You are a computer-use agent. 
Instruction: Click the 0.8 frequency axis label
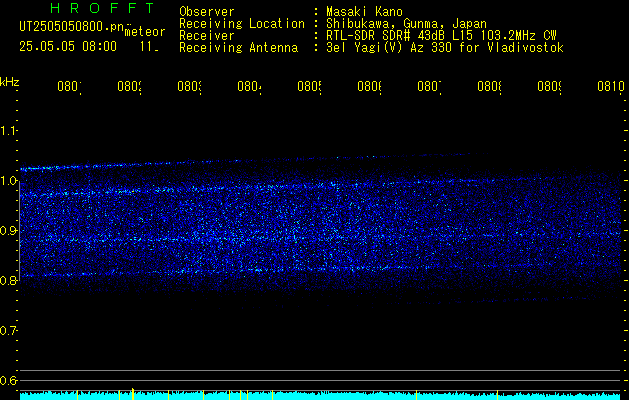9,281
